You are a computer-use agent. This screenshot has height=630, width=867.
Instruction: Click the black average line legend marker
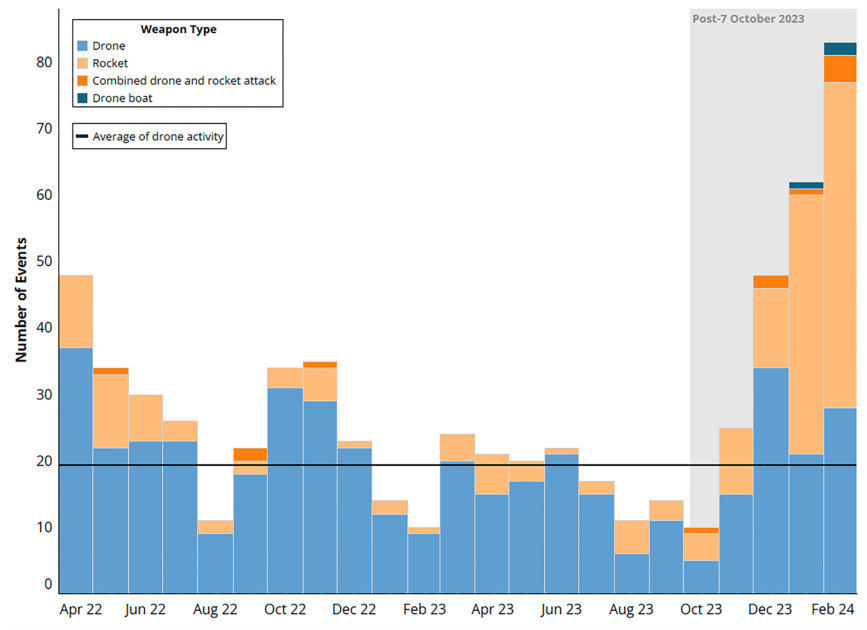click(x=82, y=137)
